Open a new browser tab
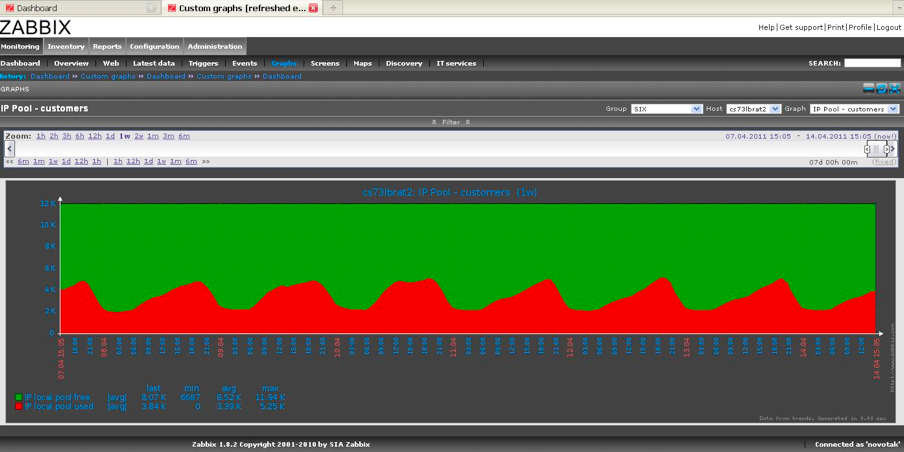Image resolution: width=904 pixels, height=452 pixels. pos(333,8)
